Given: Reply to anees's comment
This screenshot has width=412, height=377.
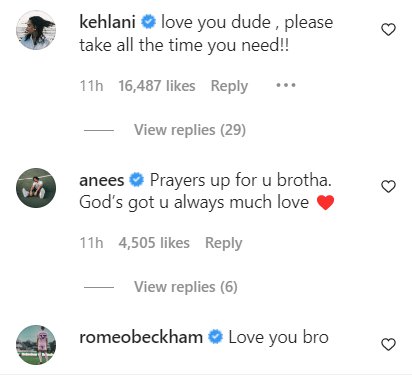Looking at the screenshot, I should [x=224, y=243].
